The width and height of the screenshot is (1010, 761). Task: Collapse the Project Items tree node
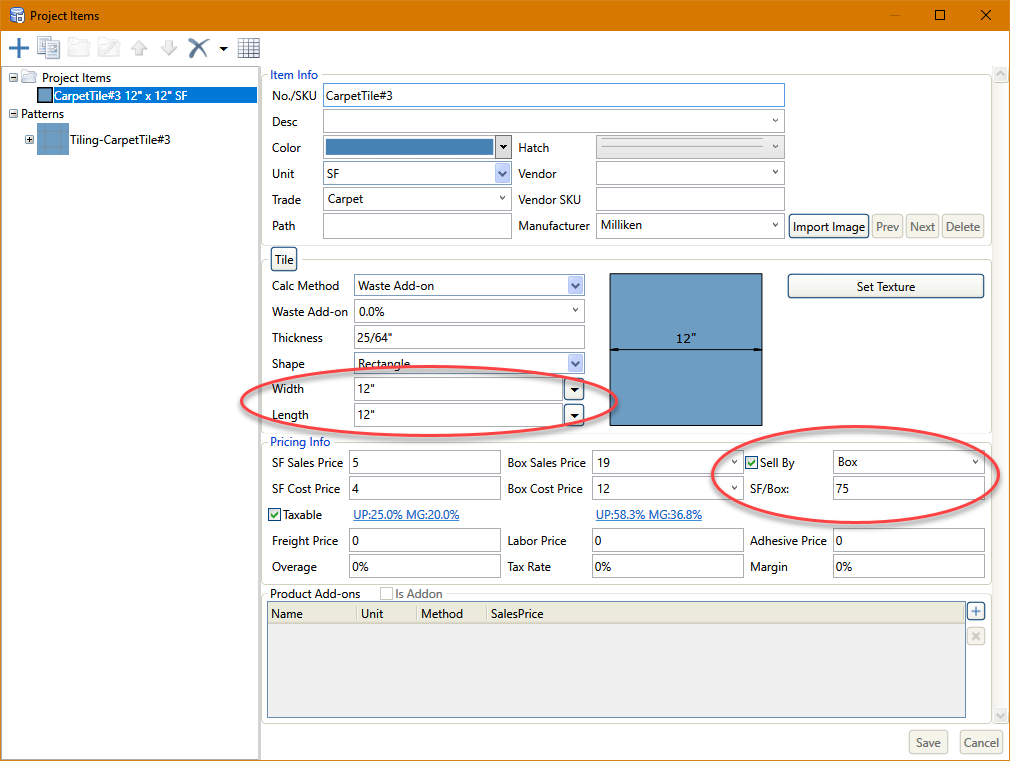(13, 77)
